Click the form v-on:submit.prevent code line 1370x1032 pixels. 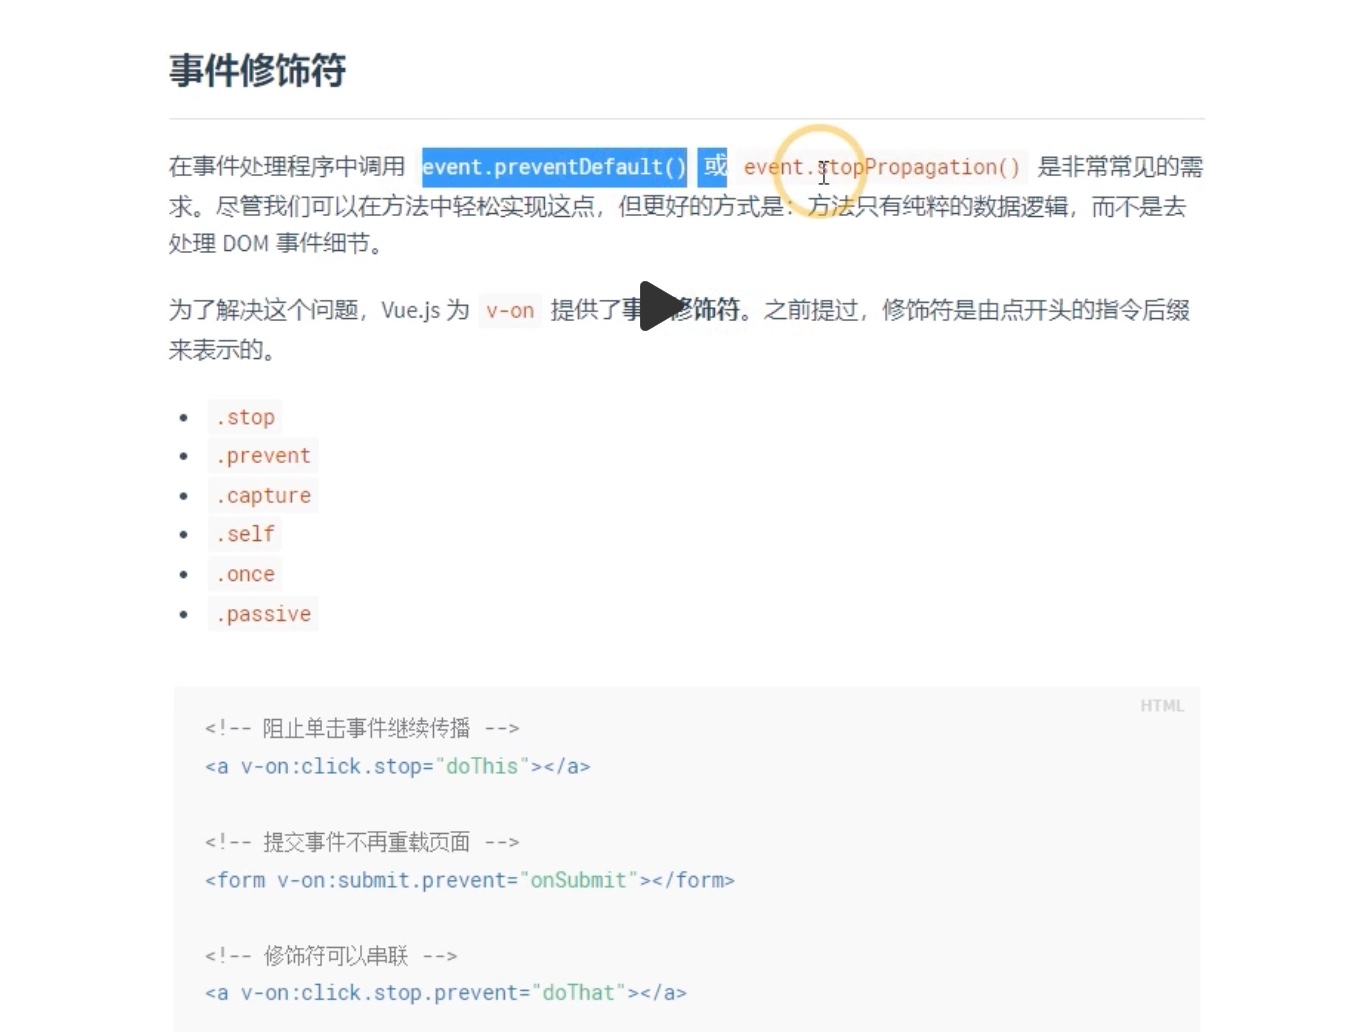pos(470,880)
